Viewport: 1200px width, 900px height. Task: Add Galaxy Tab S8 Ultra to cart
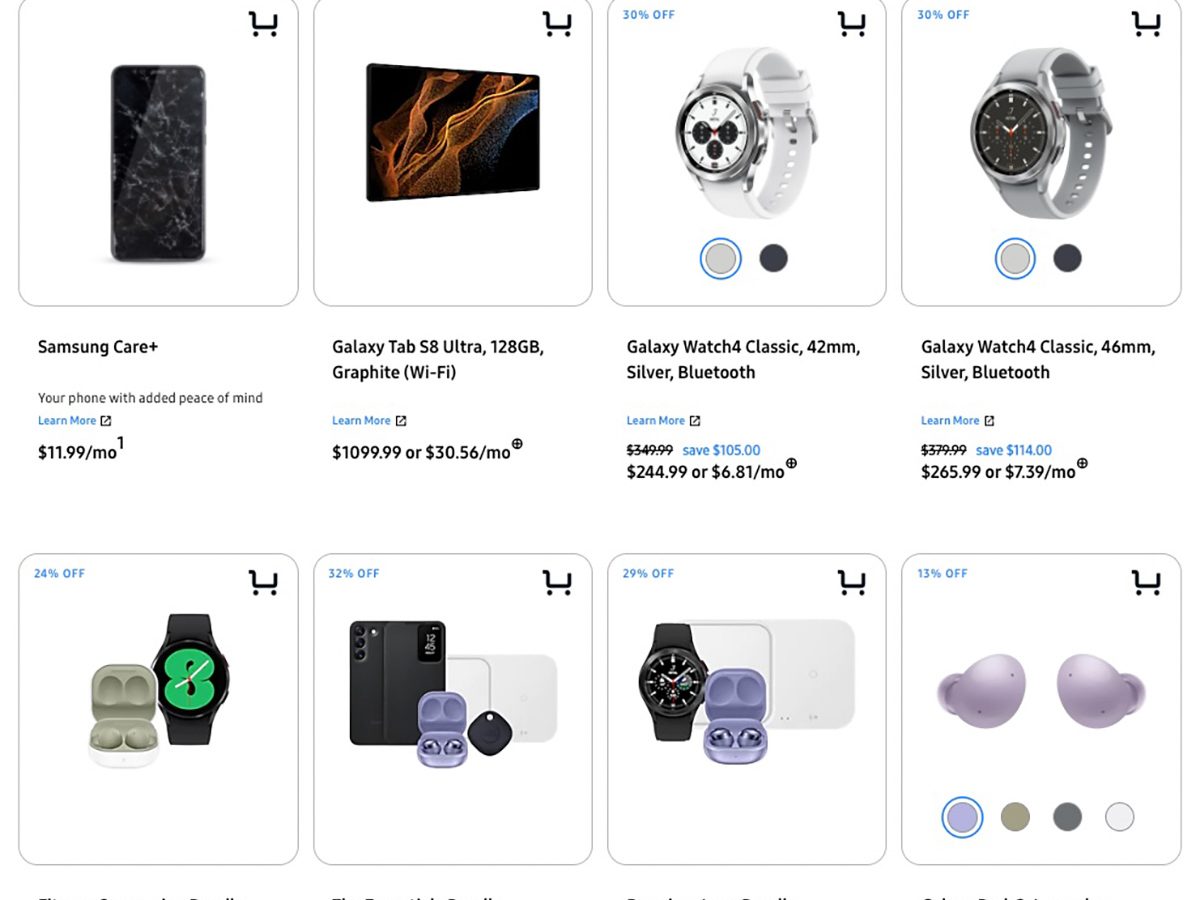557,24
